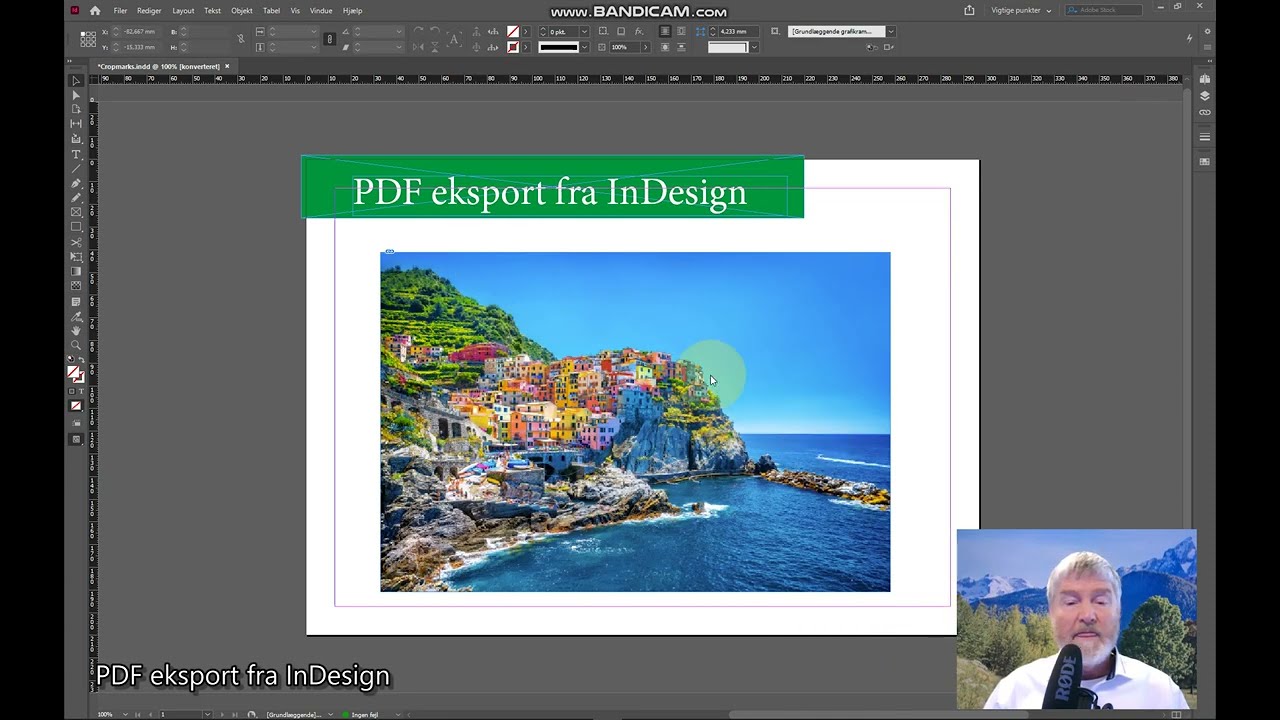Select the coastal village image
1280x720 pixels.
[x=635, y=422]
